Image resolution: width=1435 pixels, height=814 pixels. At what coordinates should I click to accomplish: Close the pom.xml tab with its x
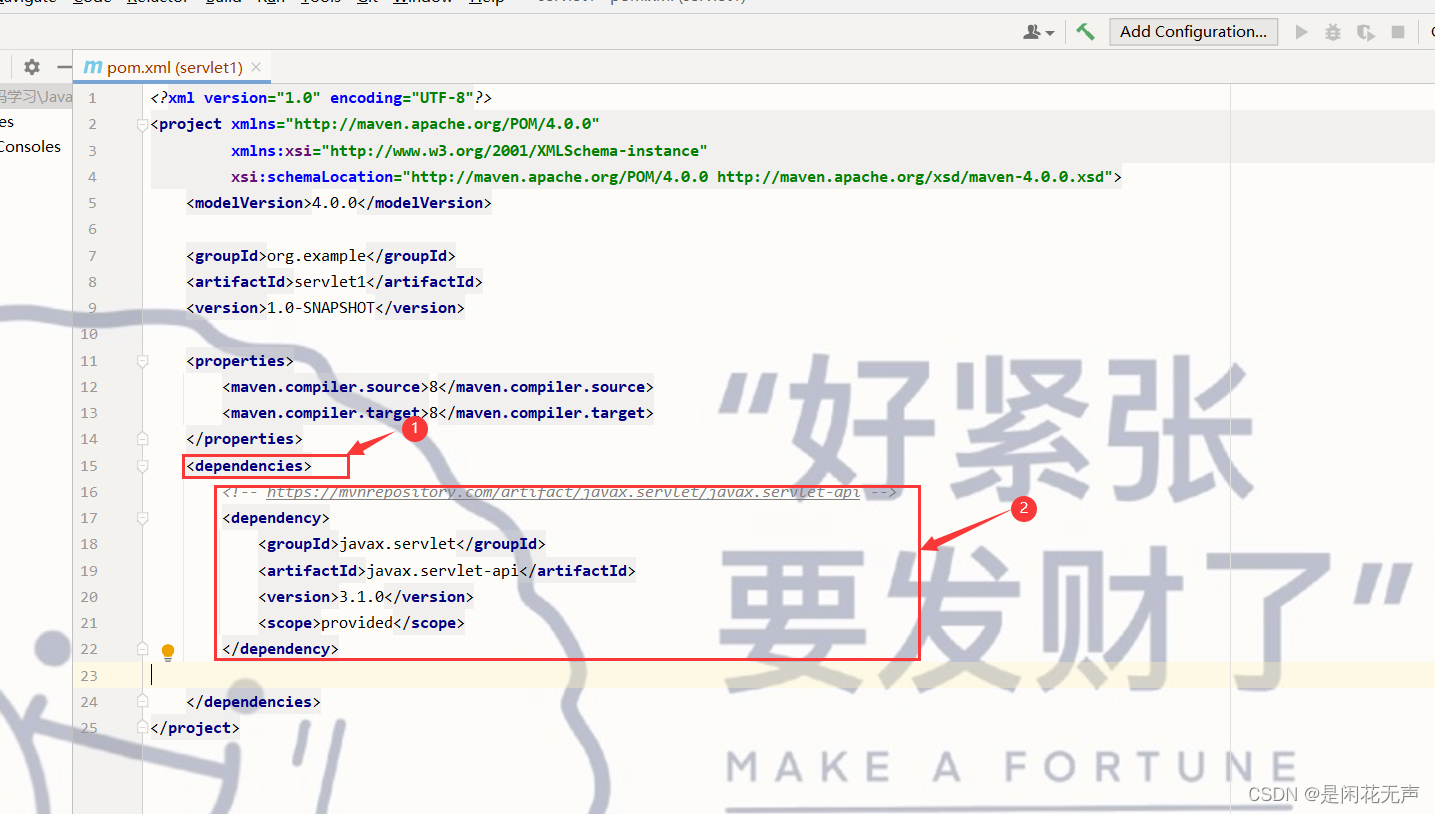click(256, 67)
